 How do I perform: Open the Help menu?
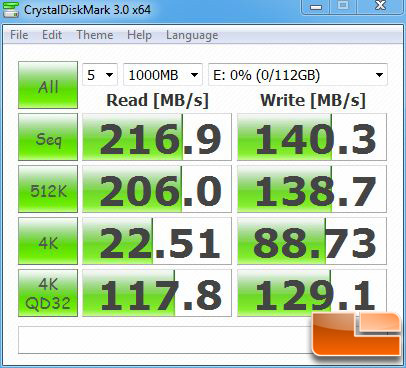click(x=139, y=35)
